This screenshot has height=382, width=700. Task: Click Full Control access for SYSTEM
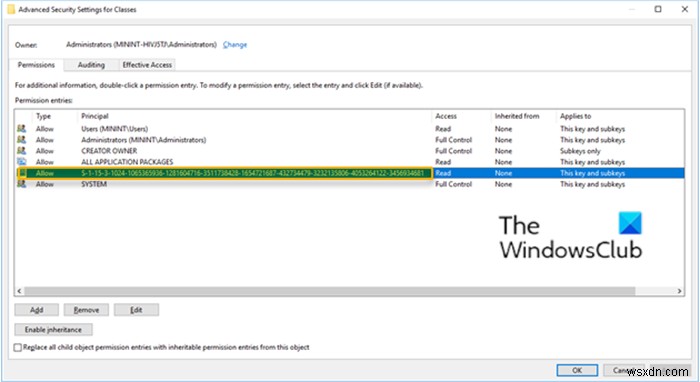454,184
